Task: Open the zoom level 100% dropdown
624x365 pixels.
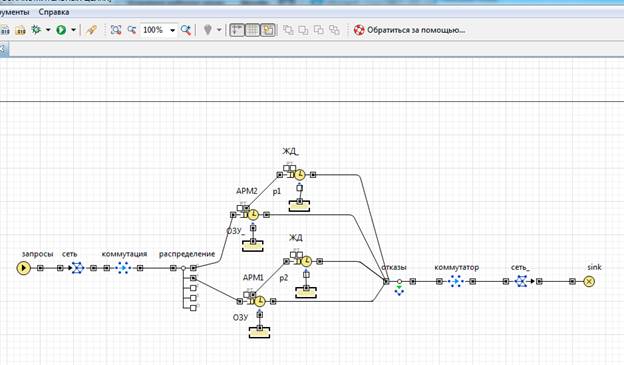Action: tap(172, 30)
